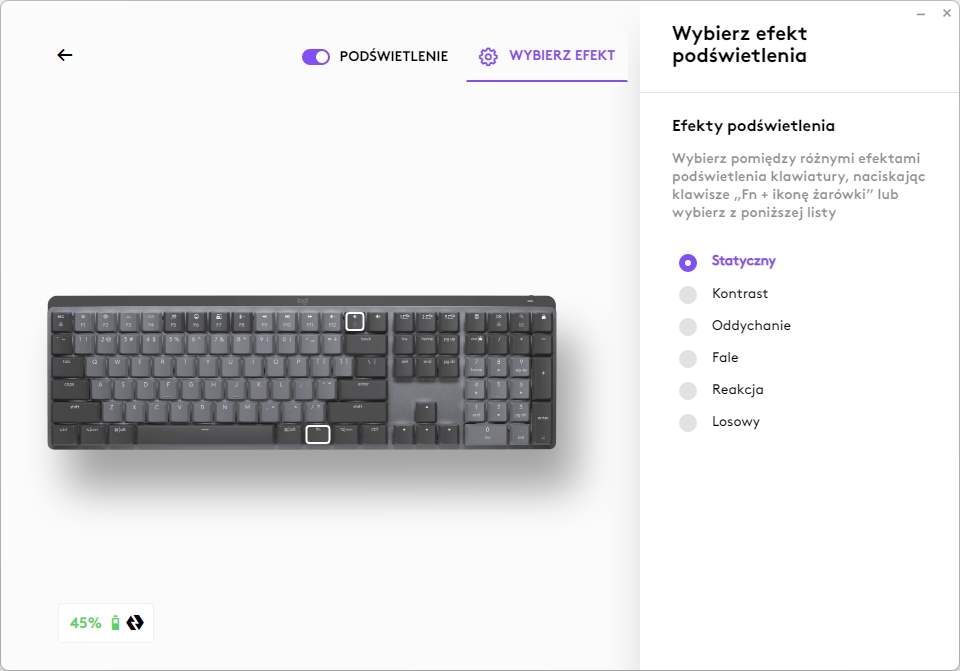960x671 pixels.
Task: Open the Wybierz efekt tab
Action: click(561, 56)
